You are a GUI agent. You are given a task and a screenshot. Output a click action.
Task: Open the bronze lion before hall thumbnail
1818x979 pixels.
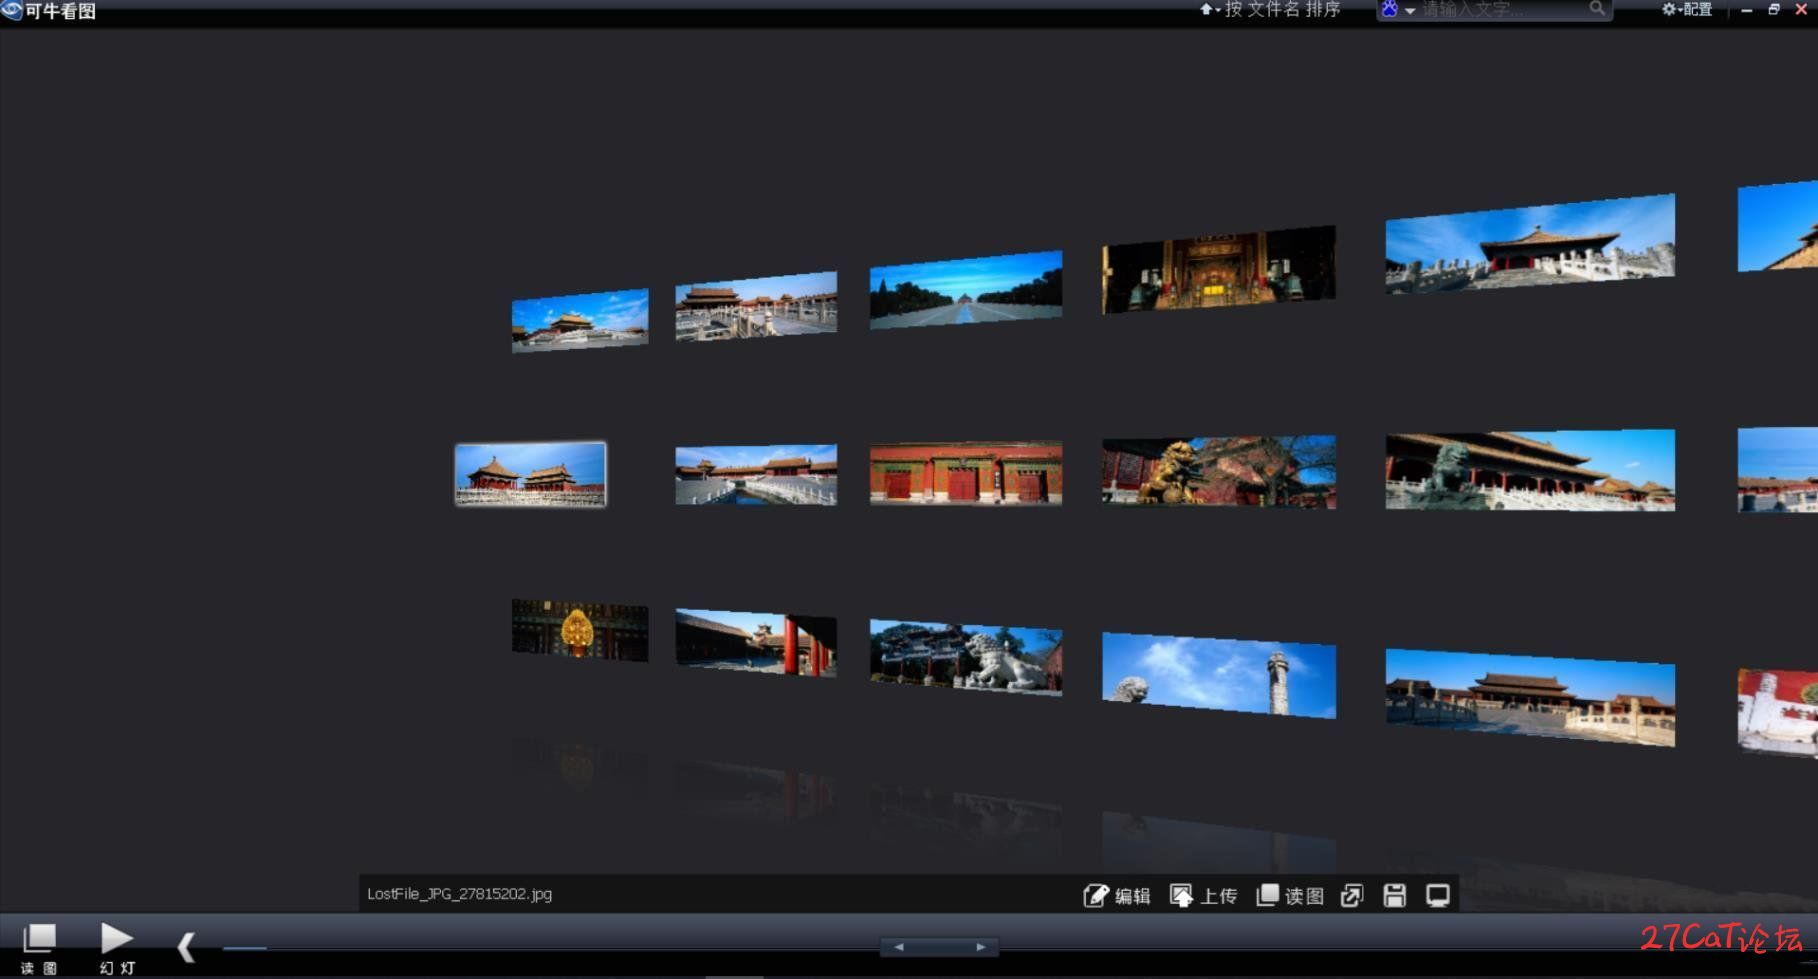tap(1530, 470)
